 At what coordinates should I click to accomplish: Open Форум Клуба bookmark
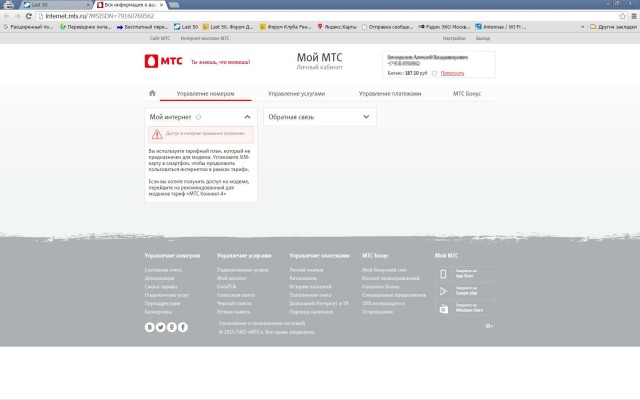(x=286, y=27)
